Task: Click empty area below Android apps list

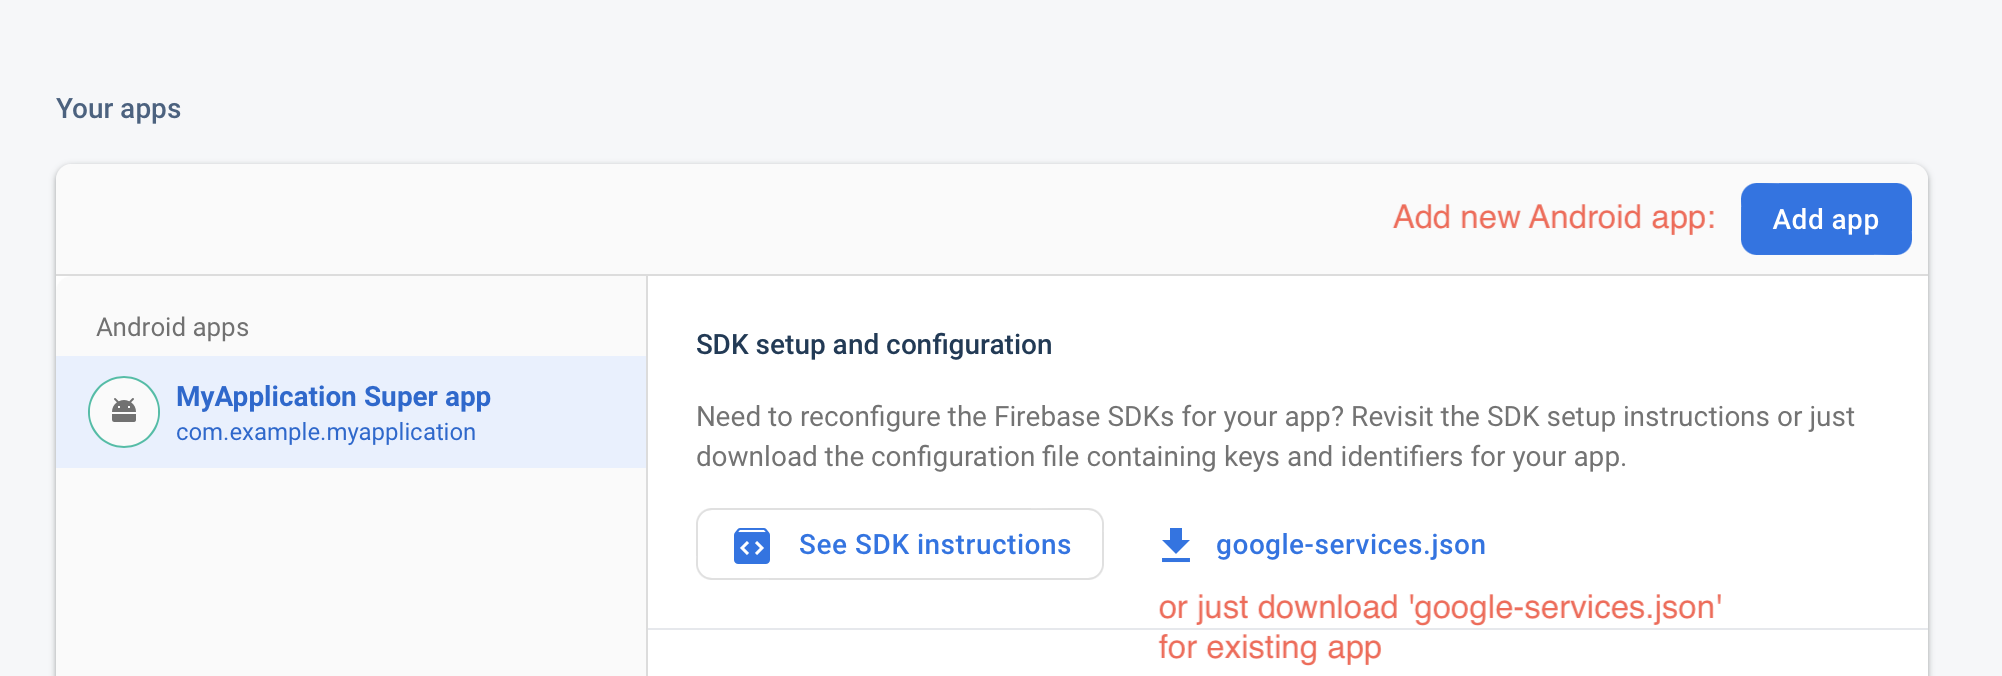Action: click(x=350, y=570)
